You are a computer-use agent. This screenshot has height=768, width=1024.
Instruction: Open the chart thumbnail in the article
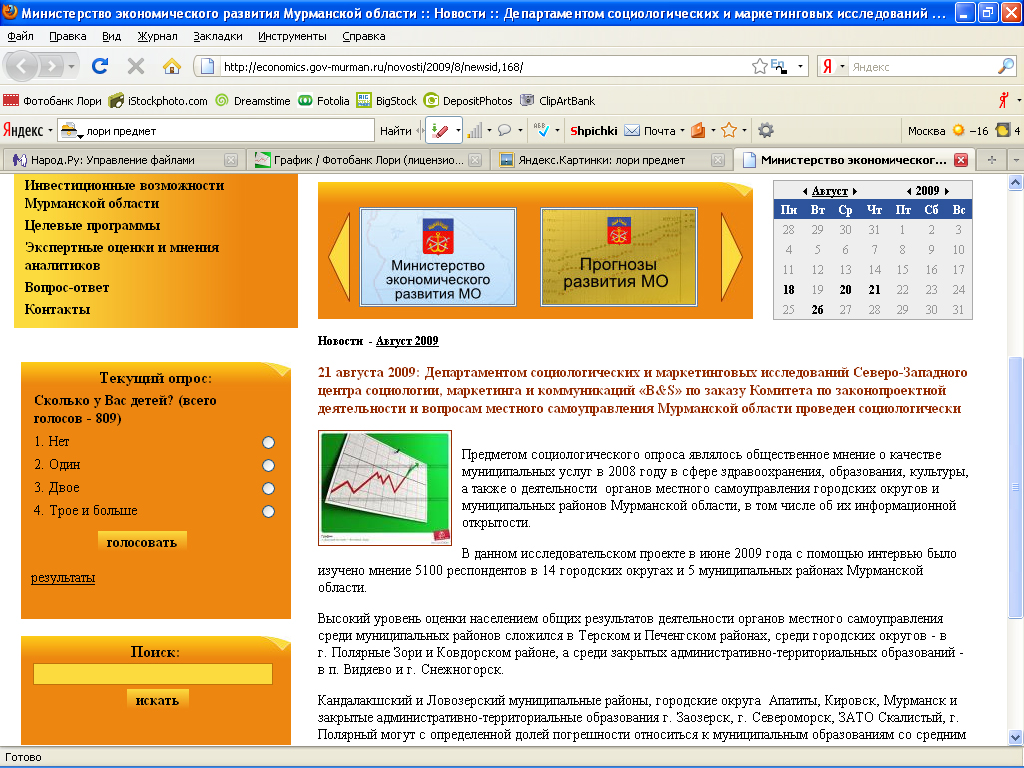click(385, 488)
